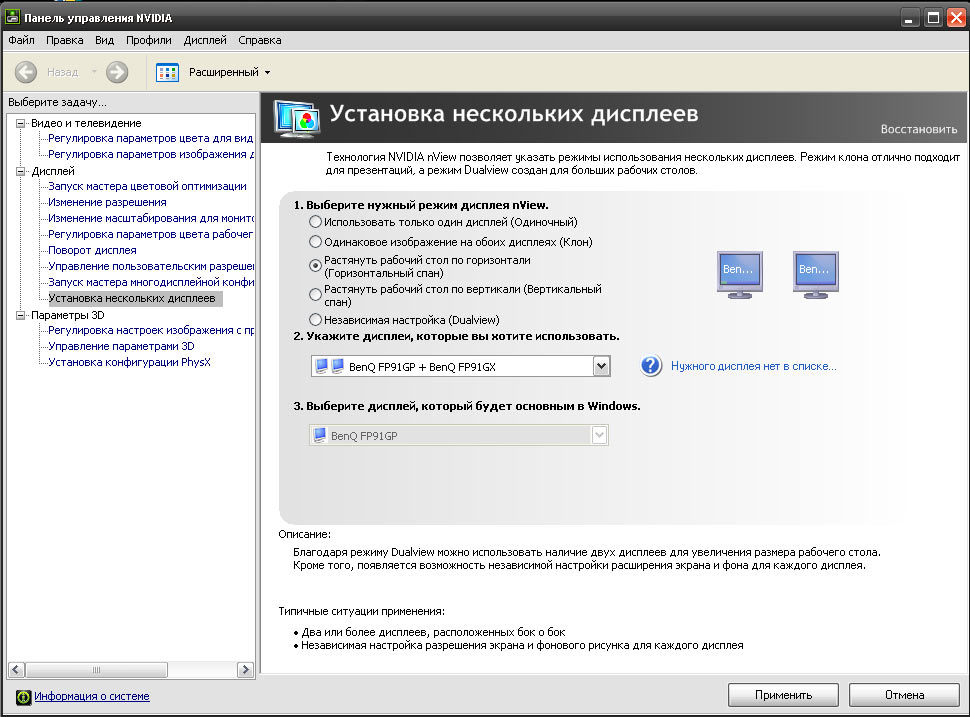Open the Back button history dropdown arrow
Screen dimensions: 970x717
click(x=94, y=72)
